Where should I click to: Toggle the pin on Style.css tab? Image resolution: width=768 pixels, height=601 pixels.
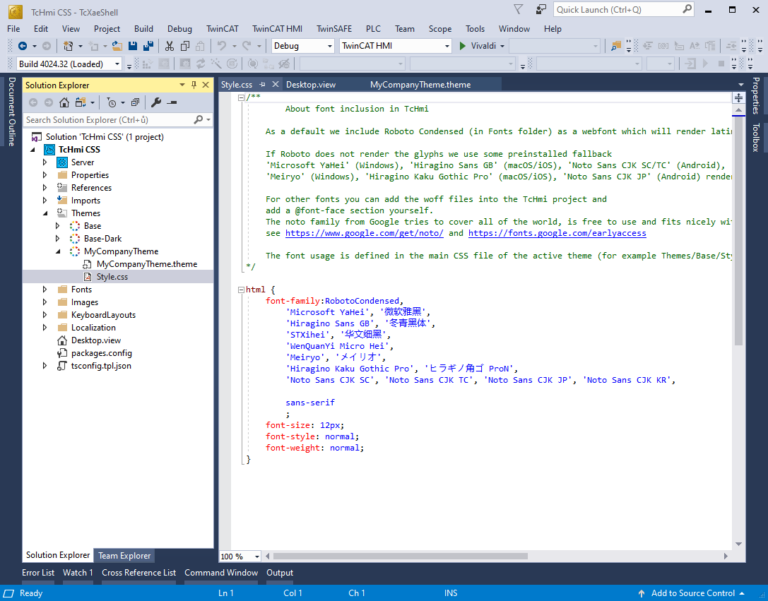click(x=260, y=85)
